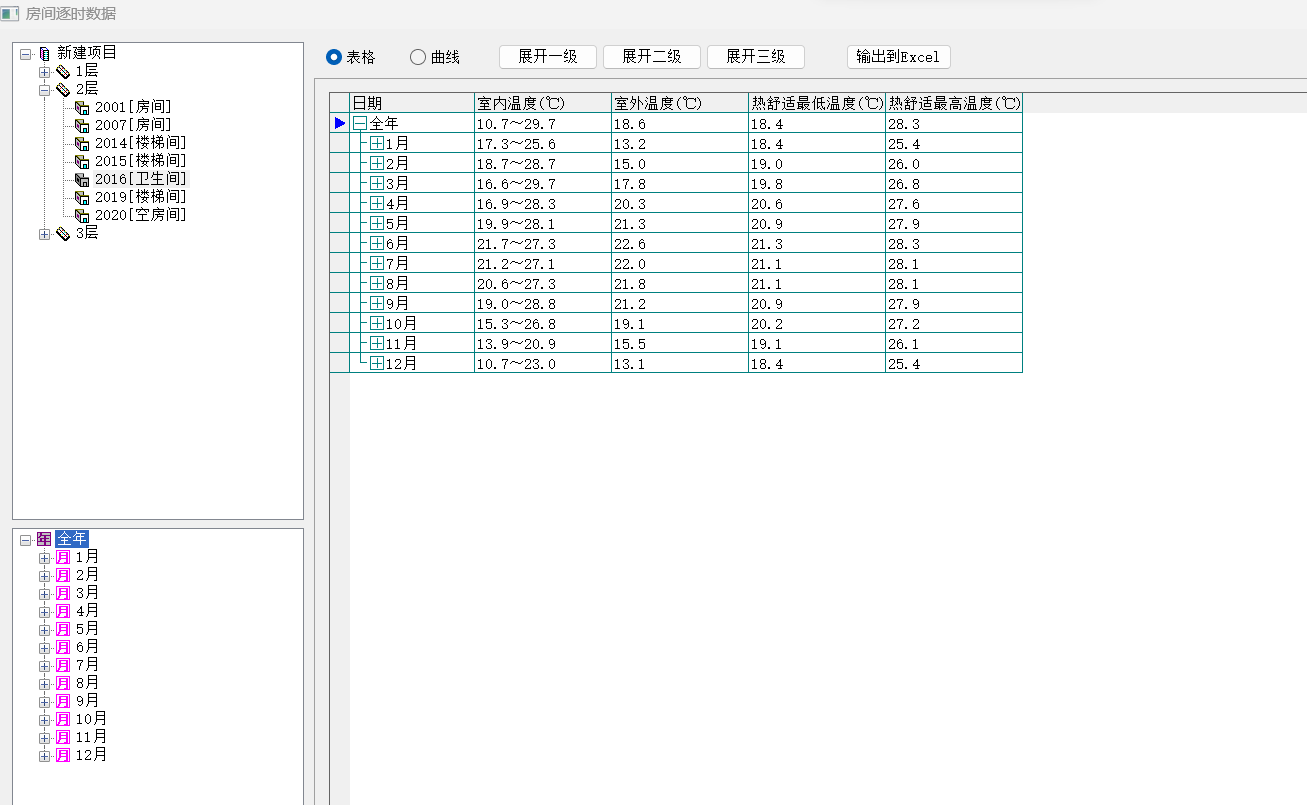Collapse the 全年 row in the table
The width and height of the screenshot is (1307, 805).
(x=360, y=123)
